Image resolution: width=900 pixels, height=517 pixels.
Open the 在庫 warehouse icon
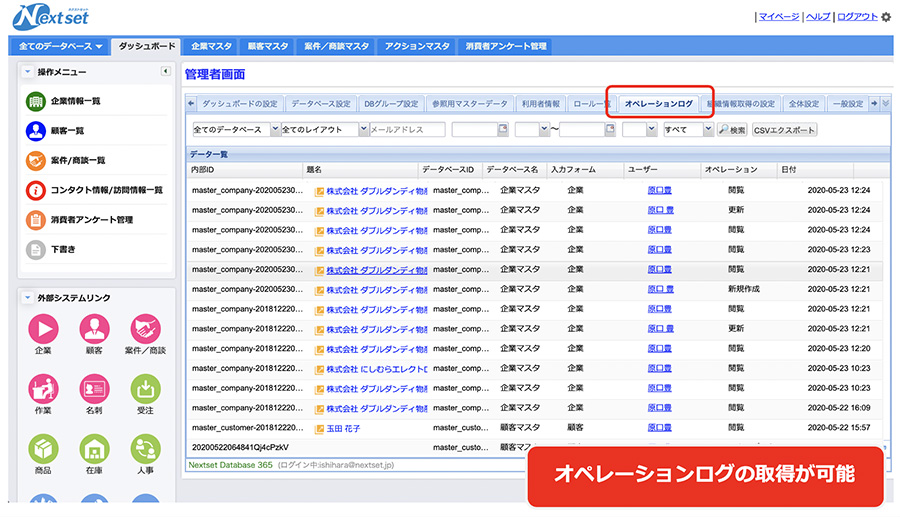[x=94, y=449]
